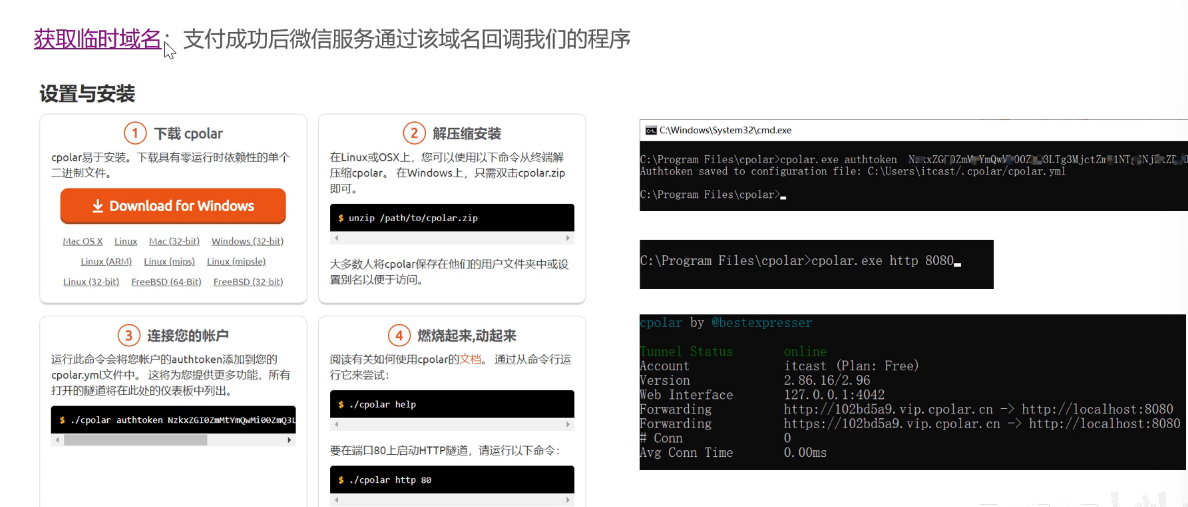Open the FreeBSD (64-Bit) download link
This screenshot has width=1188, height=507.
click(167, 282)
